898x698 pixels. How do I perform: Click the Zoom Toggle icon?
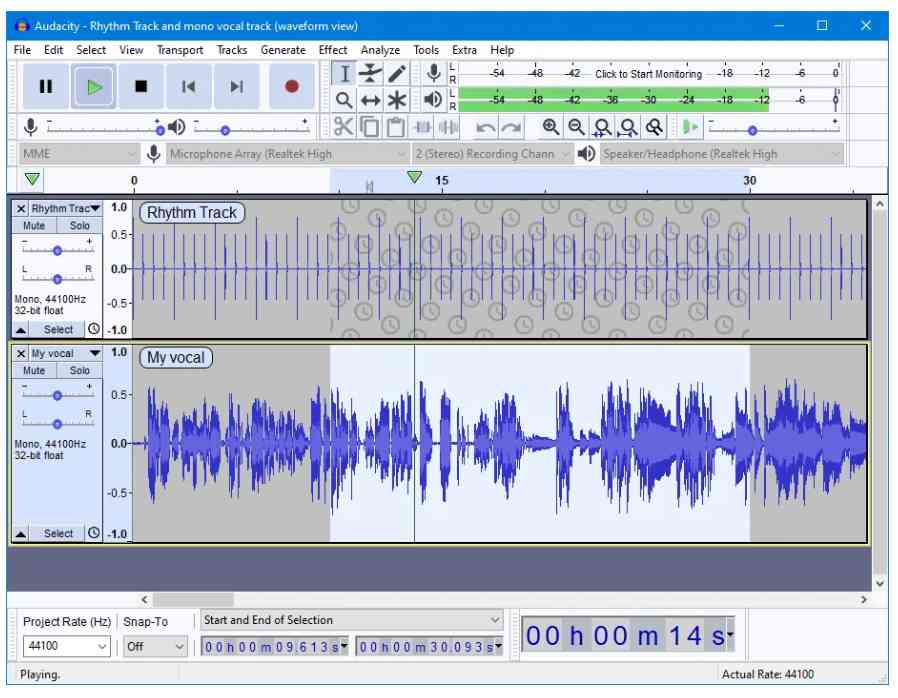point(654,127)
